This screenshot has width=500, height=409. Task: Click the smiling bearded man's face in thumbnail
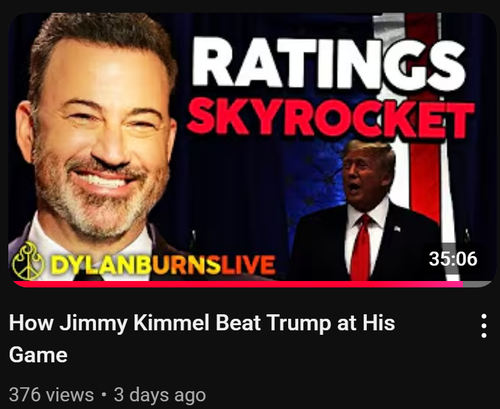(x=100, y=140)
